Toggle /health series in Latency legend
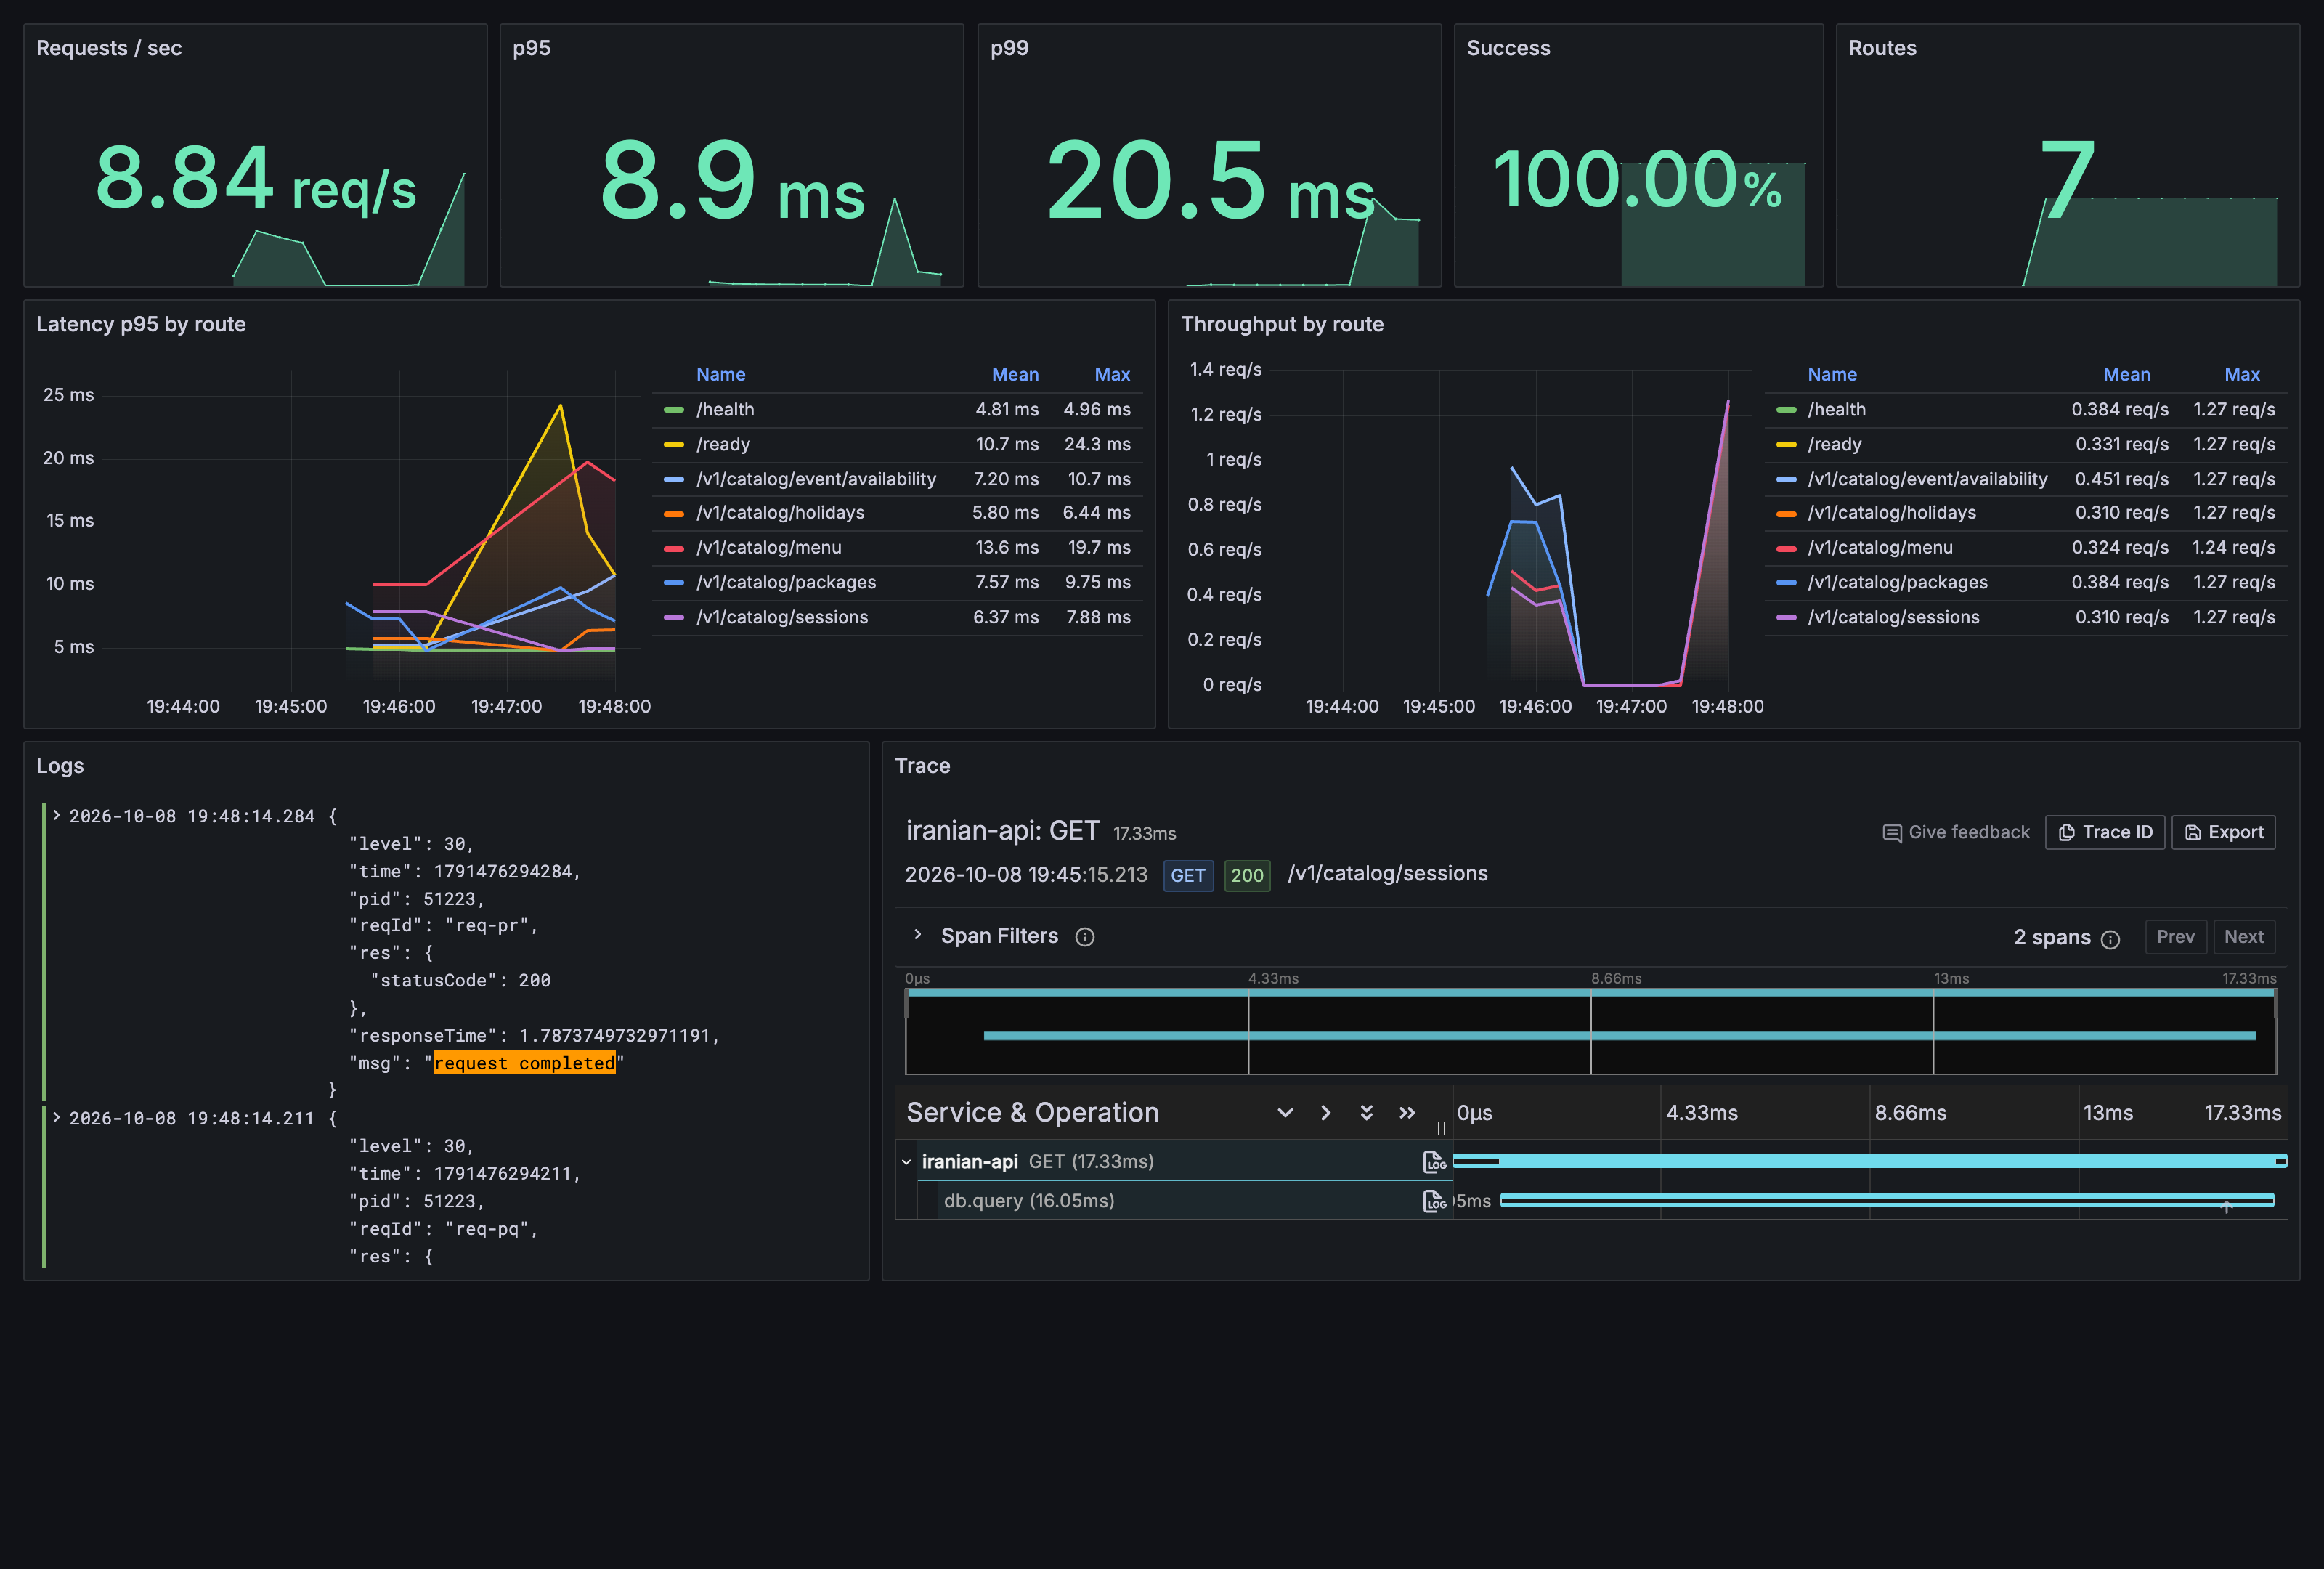 pyautogui.click(x=724, y=409)
